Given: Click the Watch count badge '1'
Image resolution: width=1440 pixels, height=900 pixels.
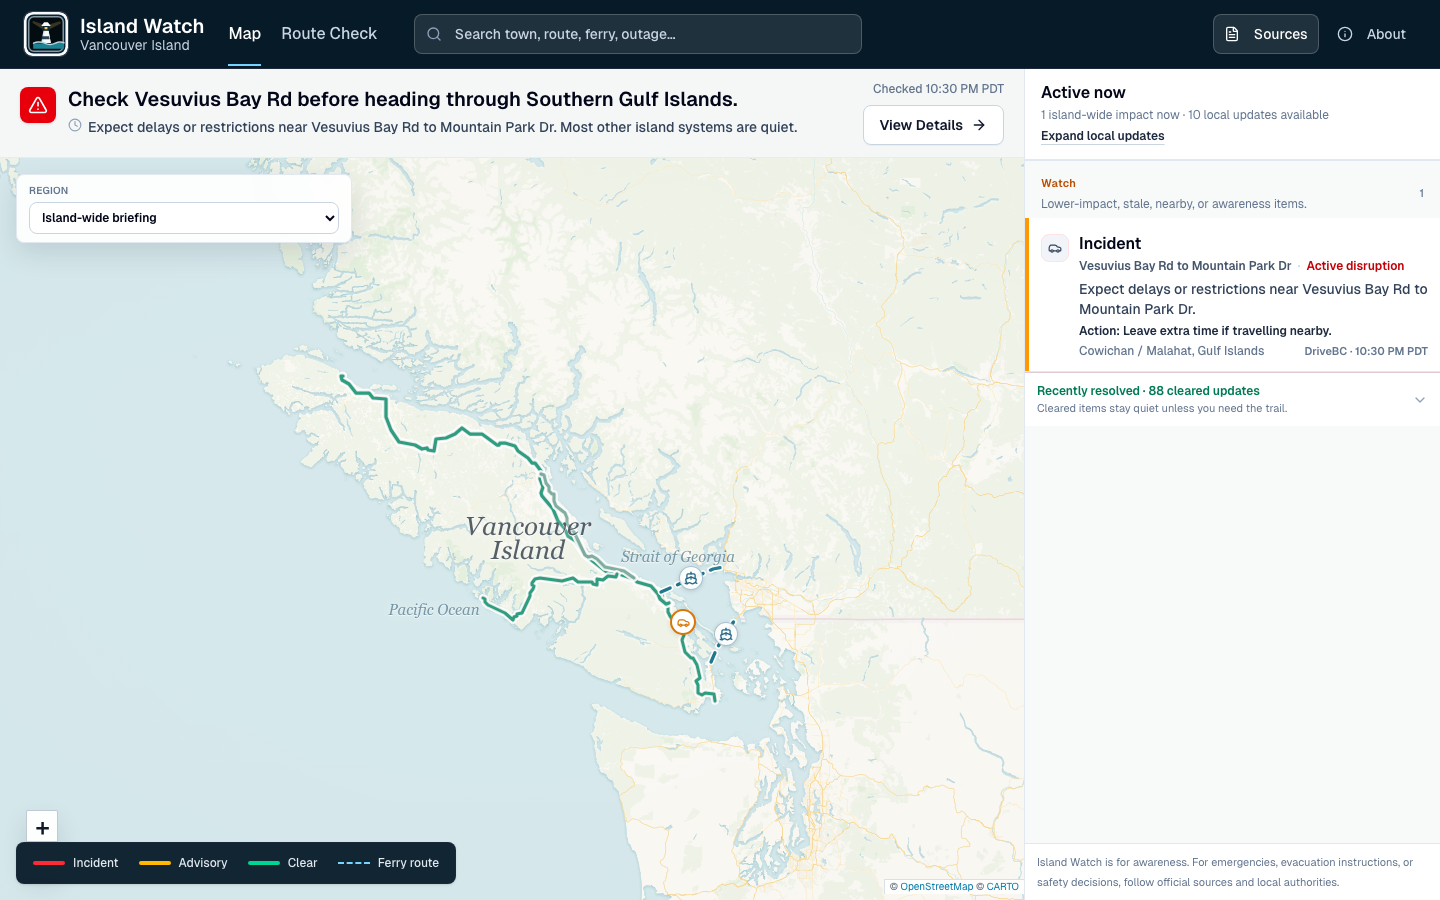Looking at the screenshot, I should [x=1421, y=193].
